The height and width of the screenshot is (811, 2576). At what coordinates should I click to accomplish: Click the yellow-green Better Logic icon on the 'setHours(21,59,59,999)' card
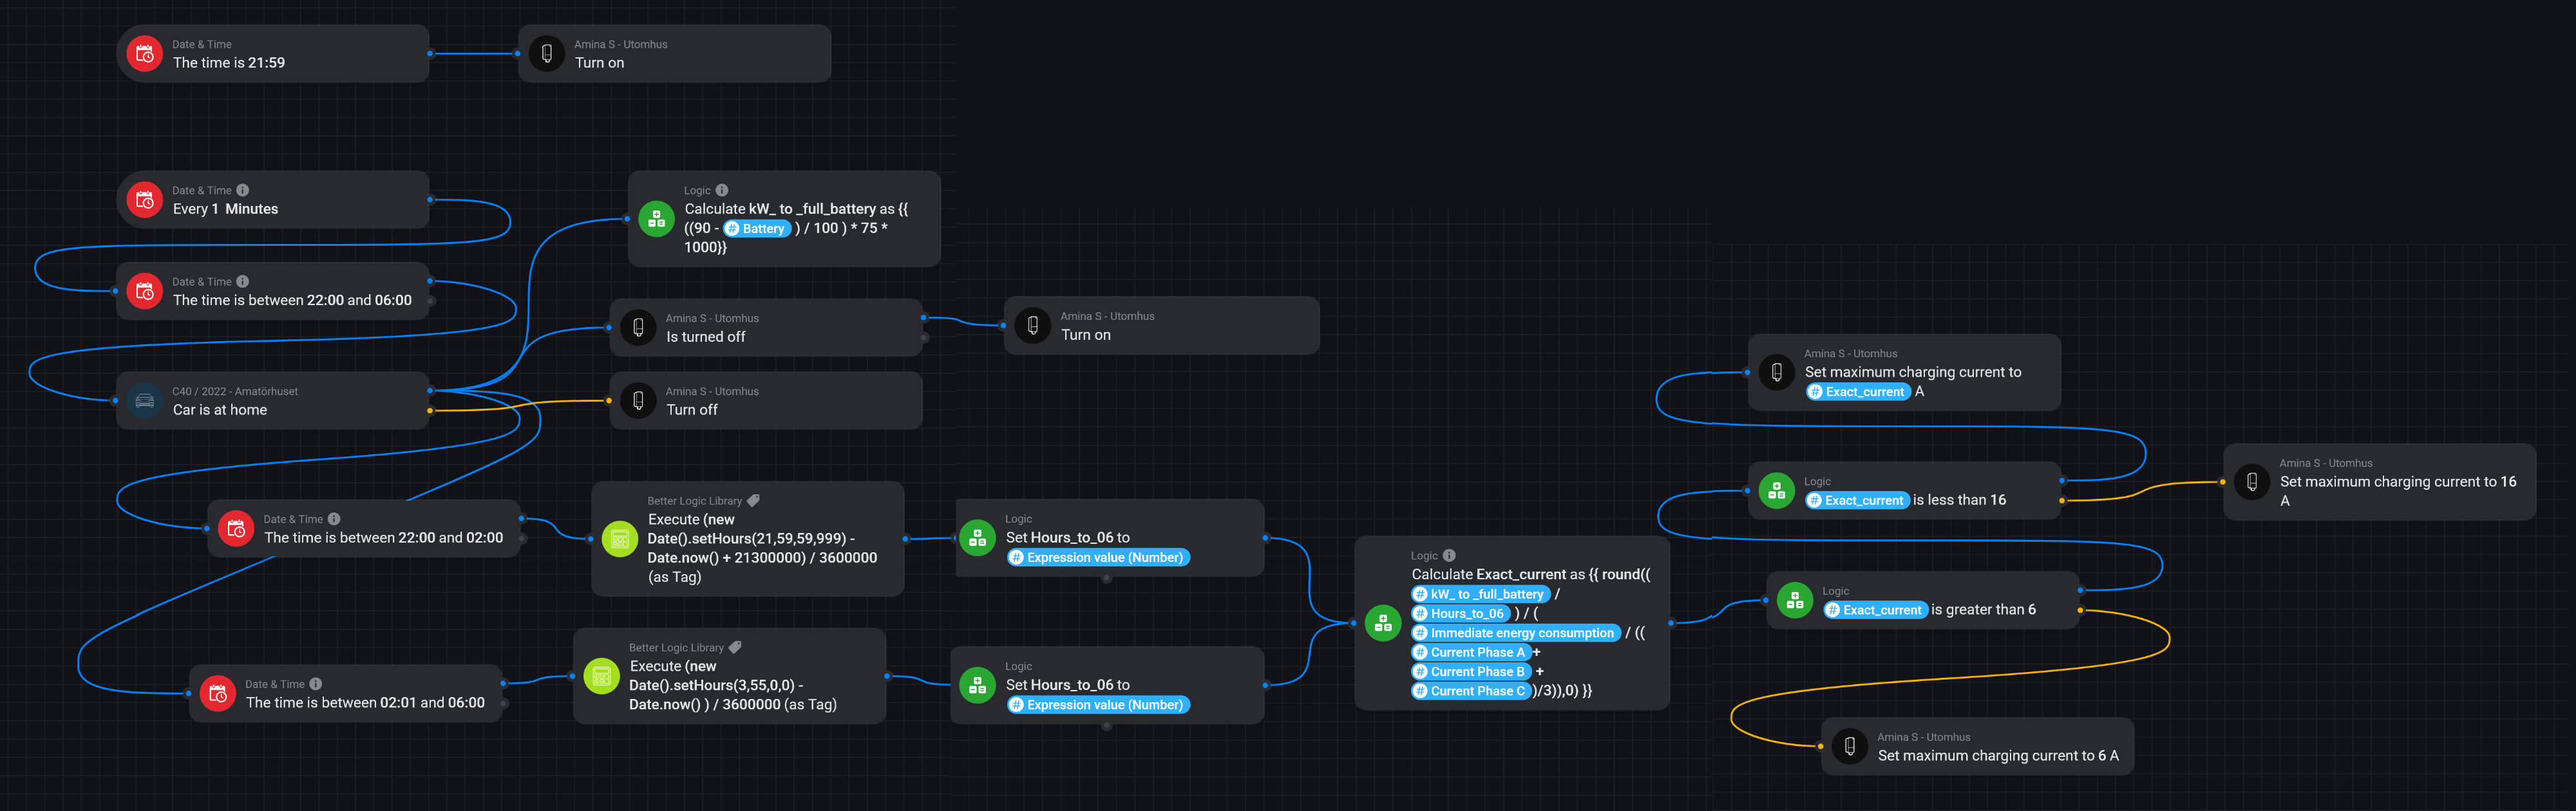[619, 539]
